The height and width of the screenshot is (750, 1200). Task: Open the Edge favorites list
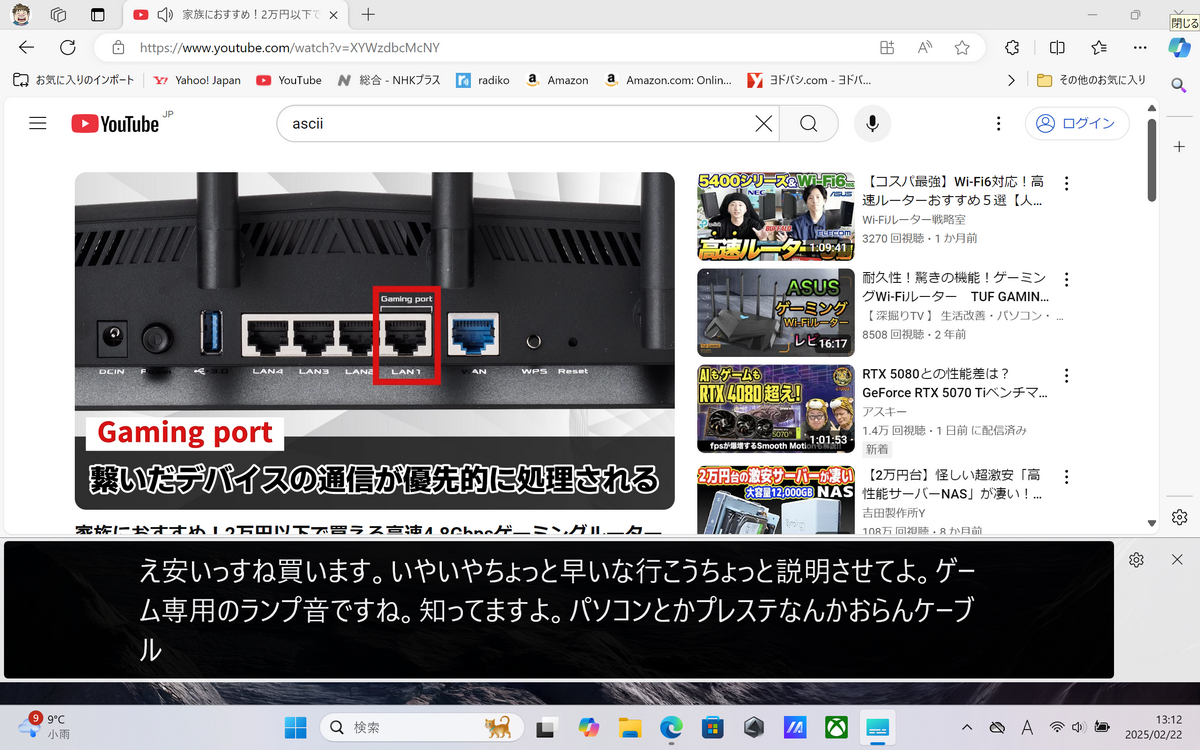(1099, 47)
